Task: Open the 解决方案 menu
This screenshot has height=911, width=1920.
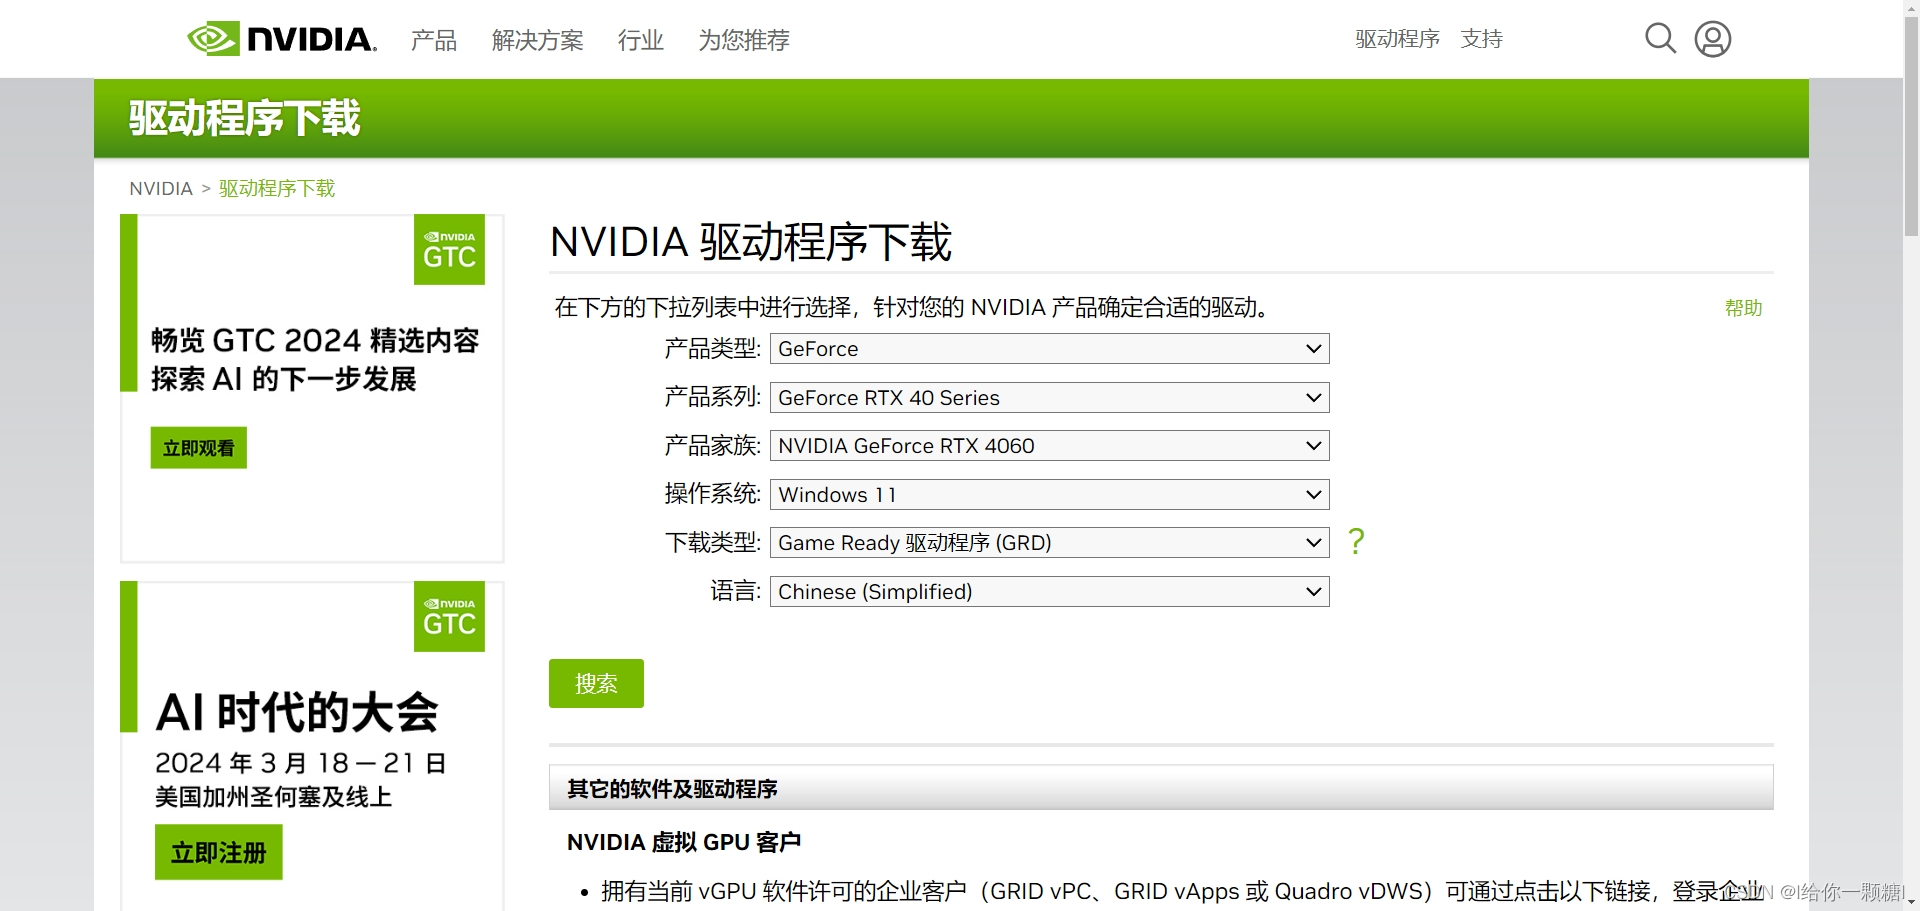Action: pos(538,40)
